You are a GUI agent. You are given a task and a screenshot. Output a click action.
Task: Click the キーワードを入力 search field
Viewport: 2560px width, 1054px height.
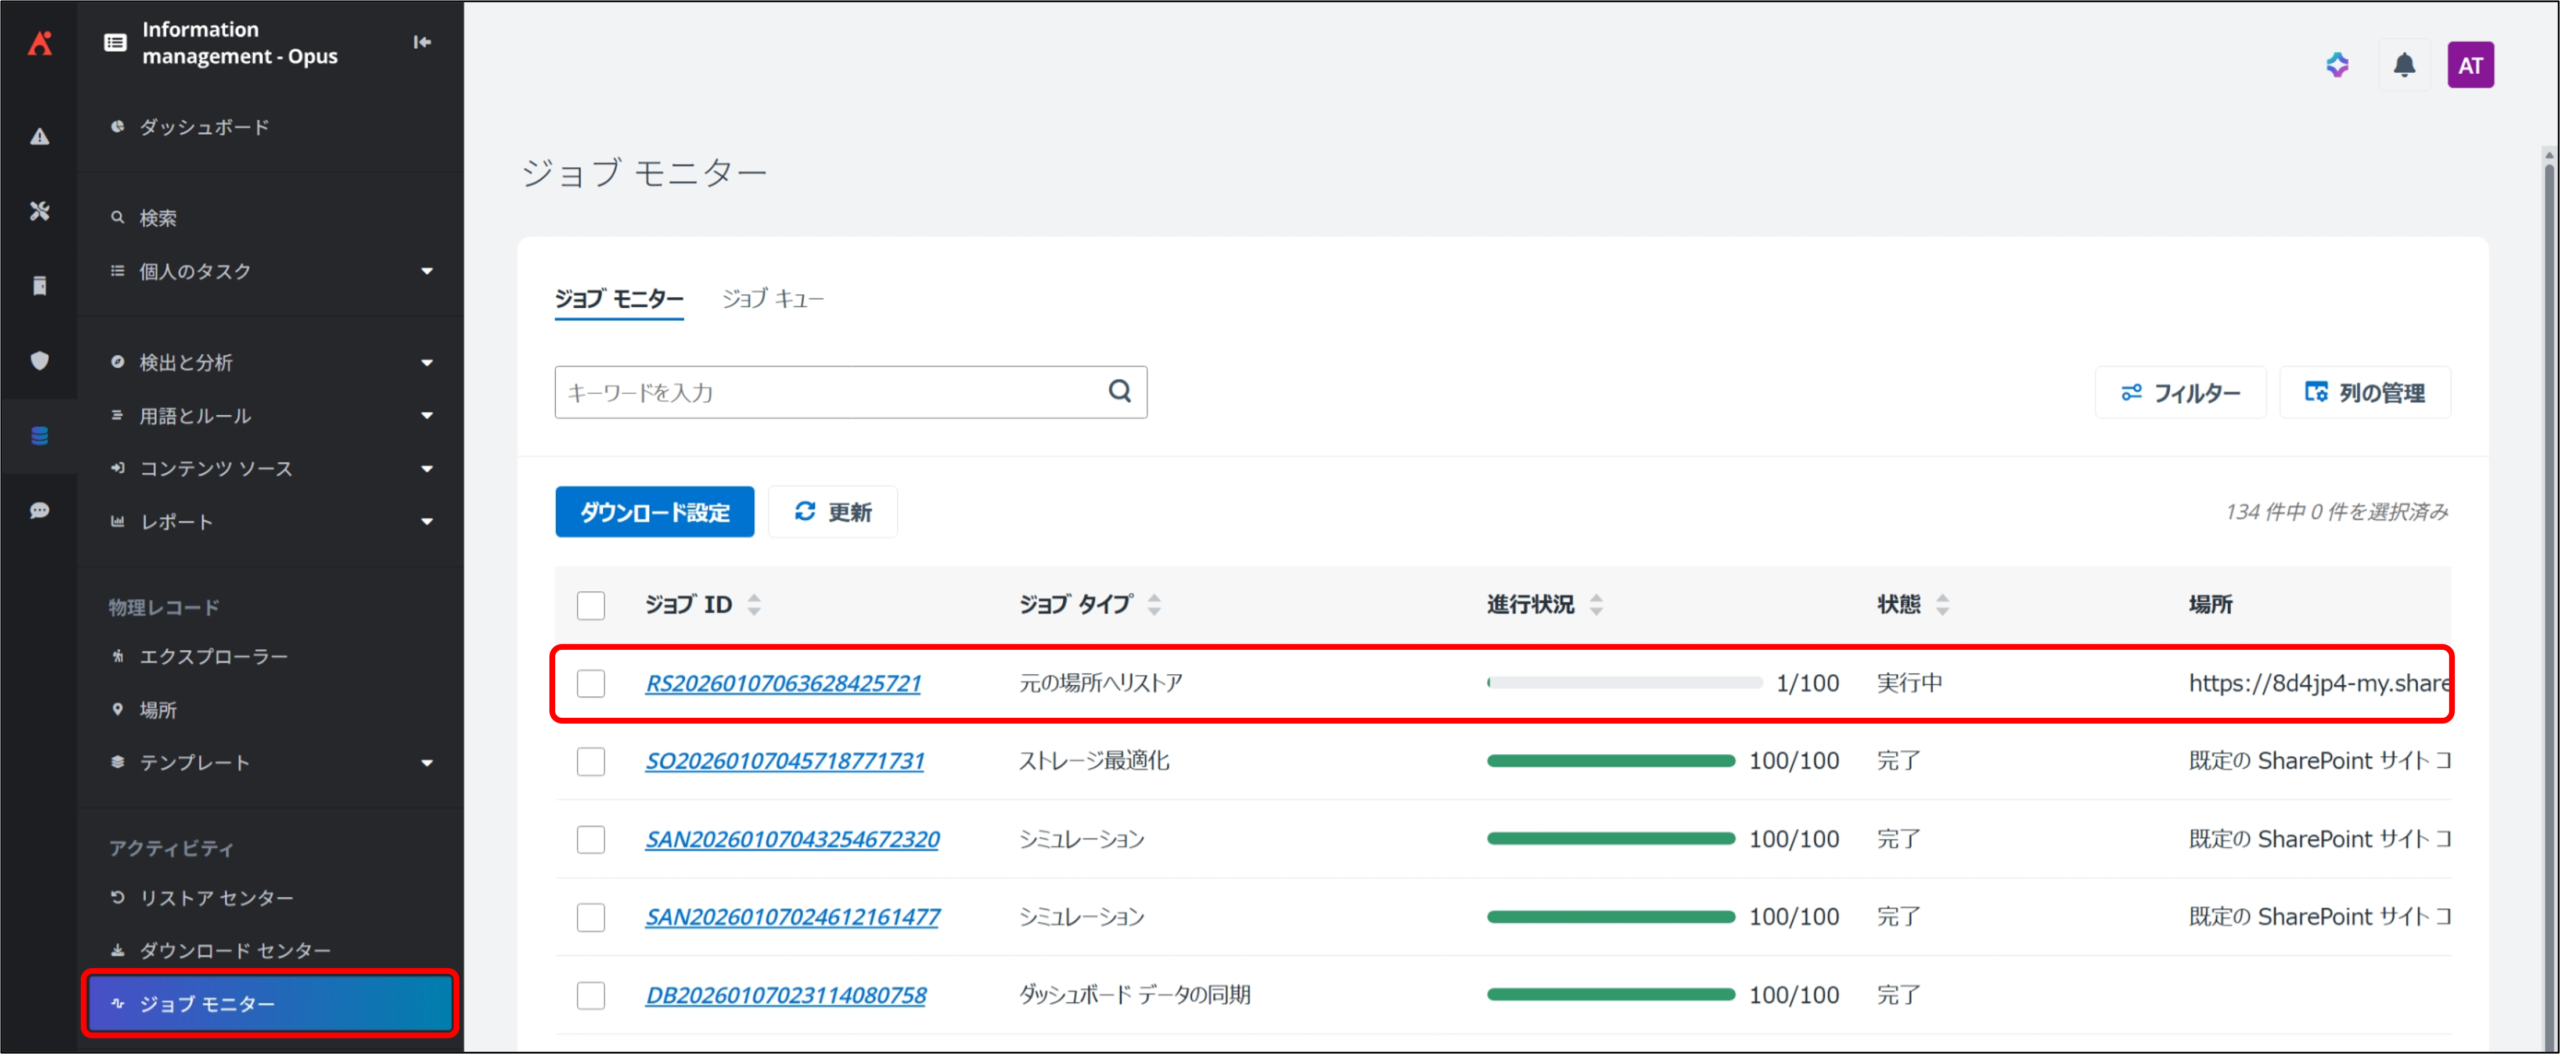coord(830,393)
